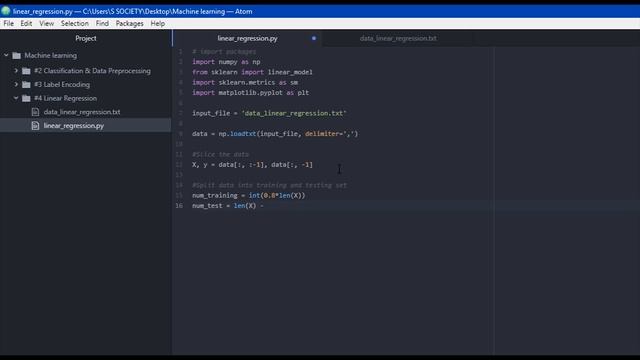Viewport: 640px width, 360px height.
Task: Click the data_linear_regression.txt file icon
Action: (x=36, y=112)
